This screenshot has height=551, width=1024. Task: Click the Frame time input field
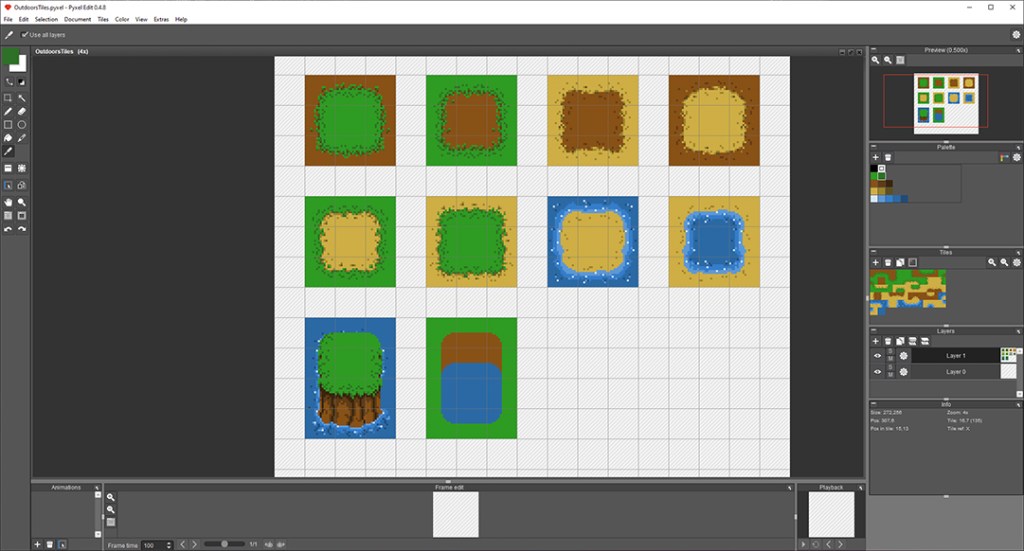tap(155, 545)
